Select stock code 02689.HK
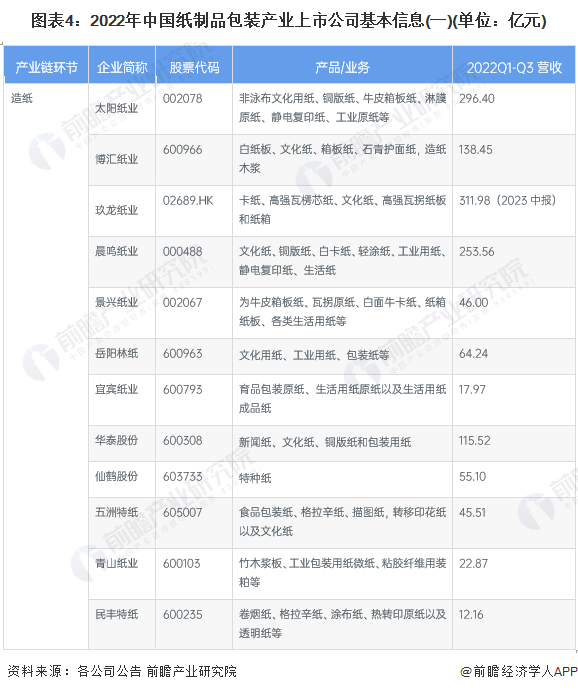The width and height of the screenshot is (578, 692). (x=188, y=200)
